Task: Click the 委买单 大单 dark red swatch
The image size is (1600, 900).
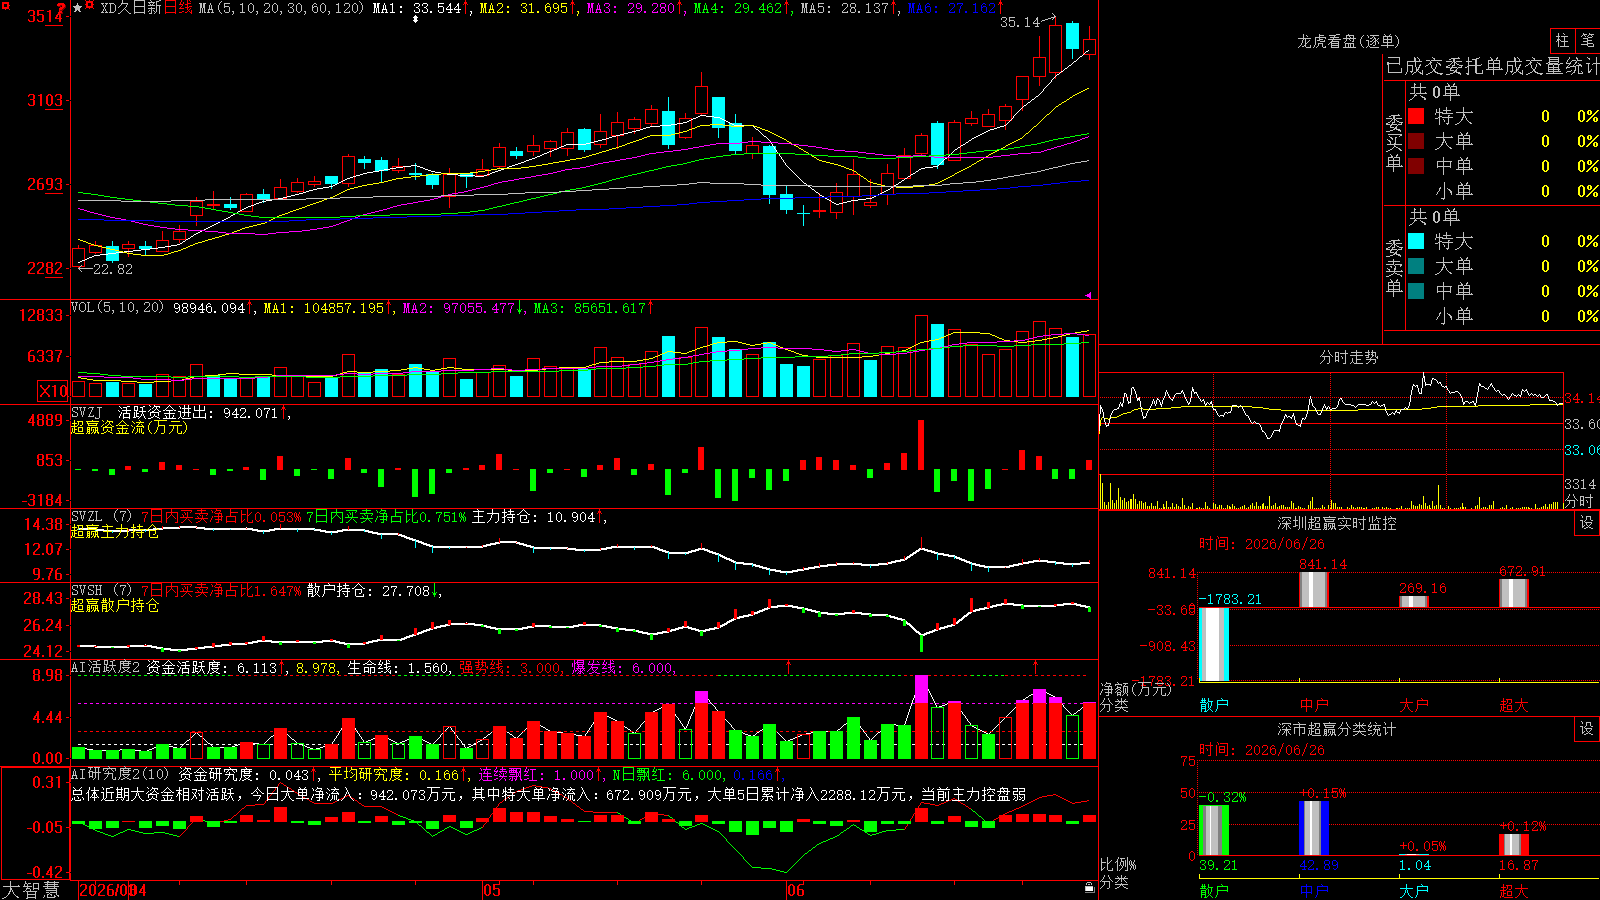Action: tap(1416, 141)
